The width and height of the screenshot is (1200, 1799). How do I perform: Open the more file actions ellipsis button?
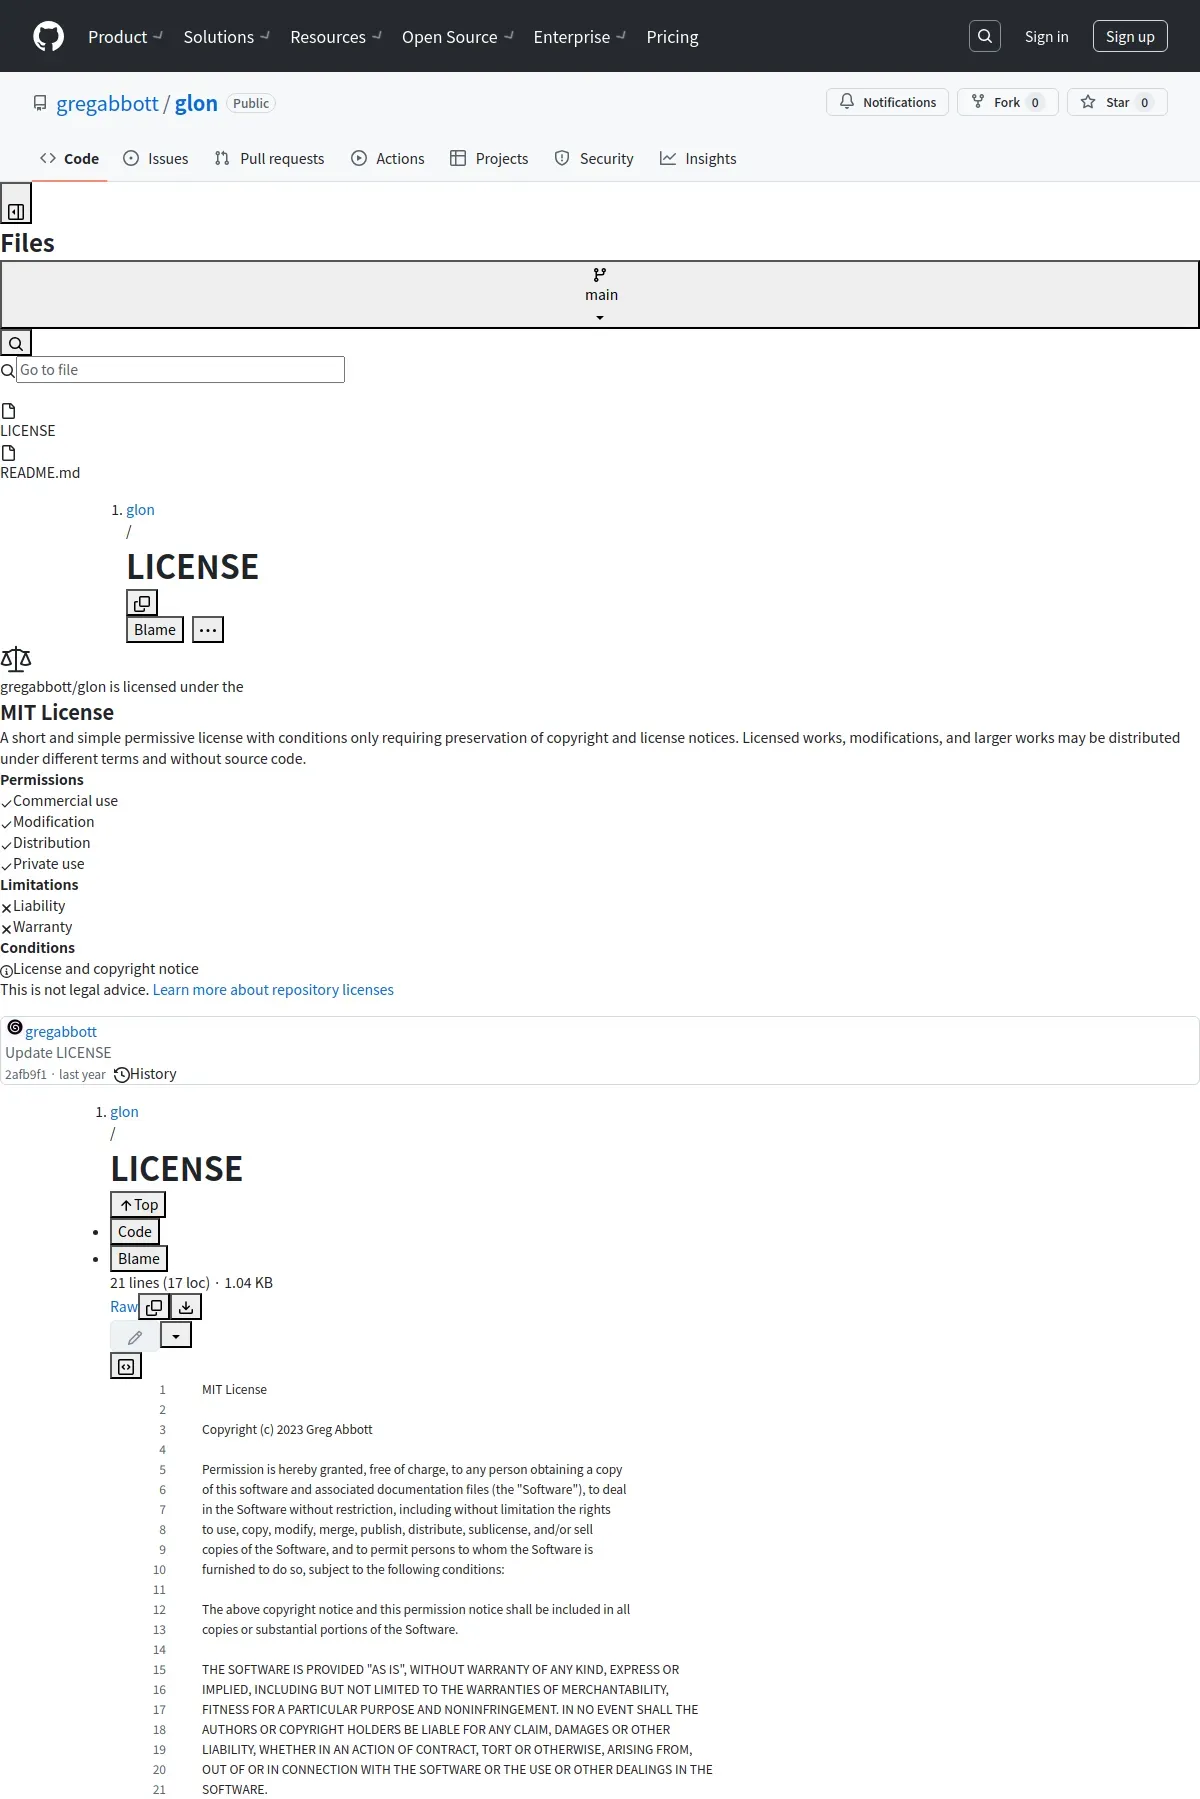208,630
